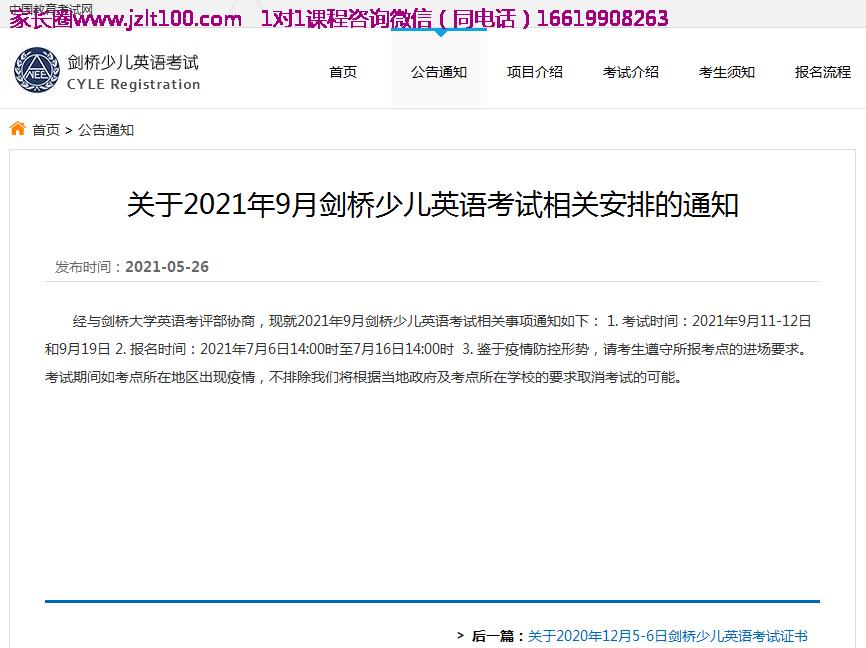
Task: Open the 首页 navigation tab
Action: pyautogui.click(x=343, y=72)
